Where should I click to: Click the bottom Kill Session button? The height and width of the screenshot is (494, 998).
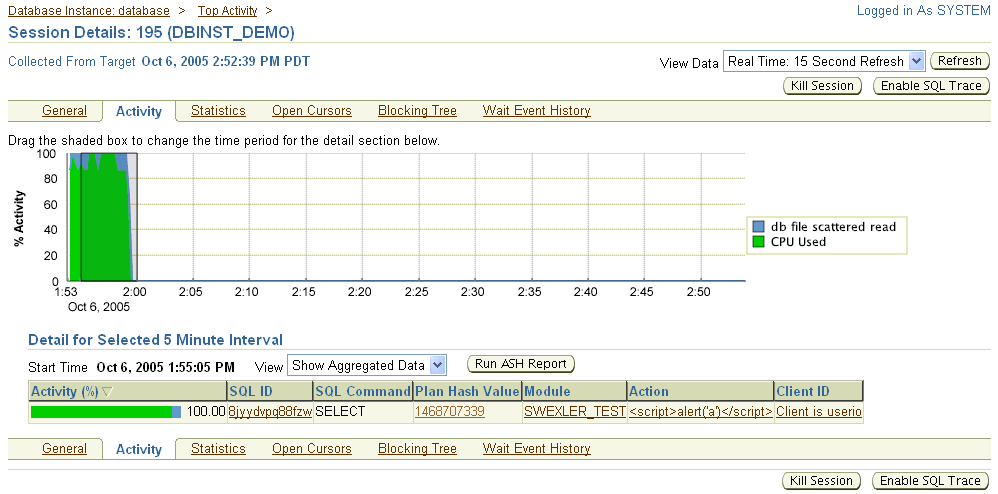[822, 481]
